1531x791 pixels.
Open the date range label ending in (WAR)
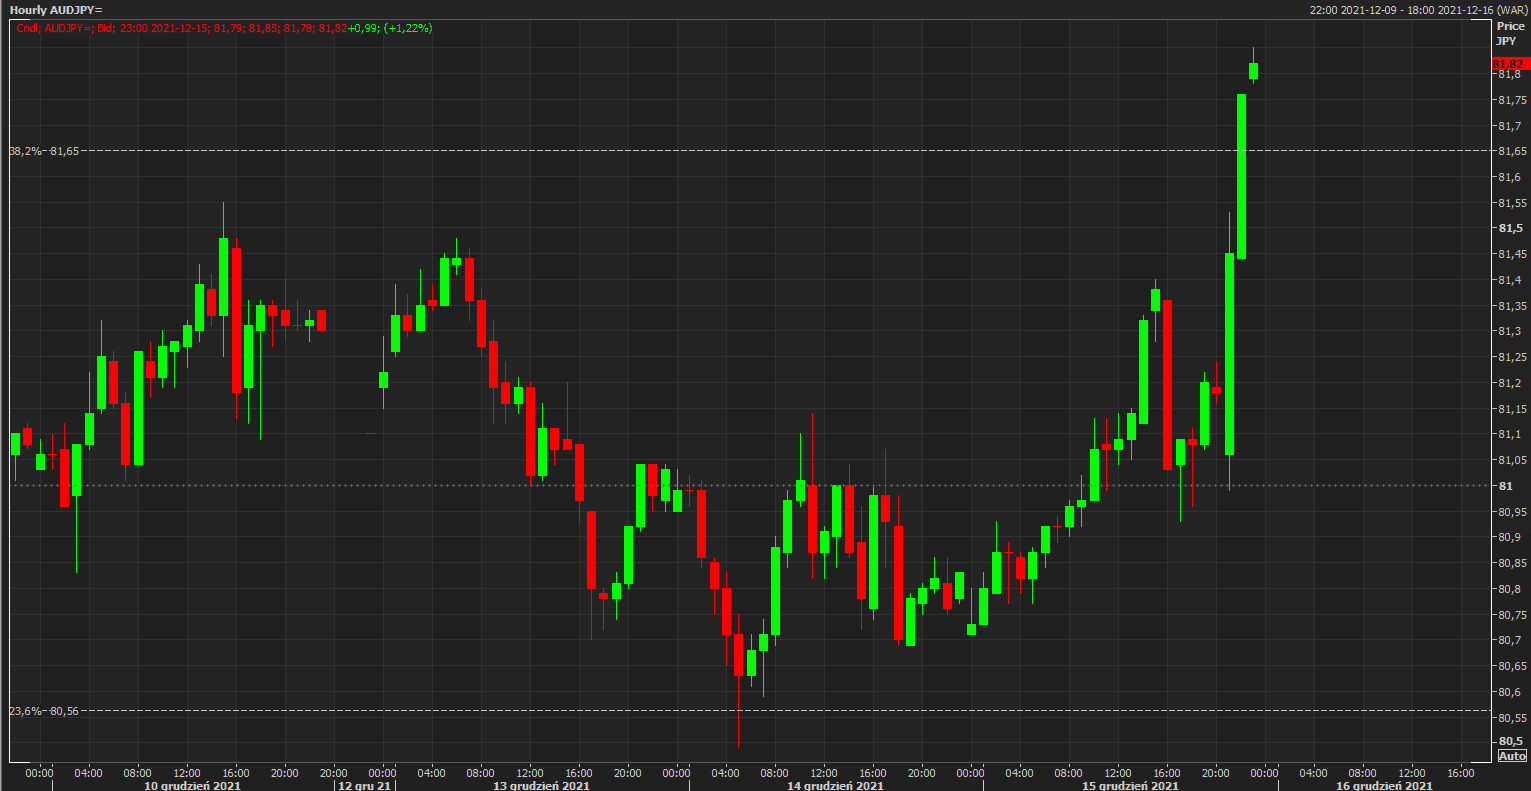tap(1418, 9)
